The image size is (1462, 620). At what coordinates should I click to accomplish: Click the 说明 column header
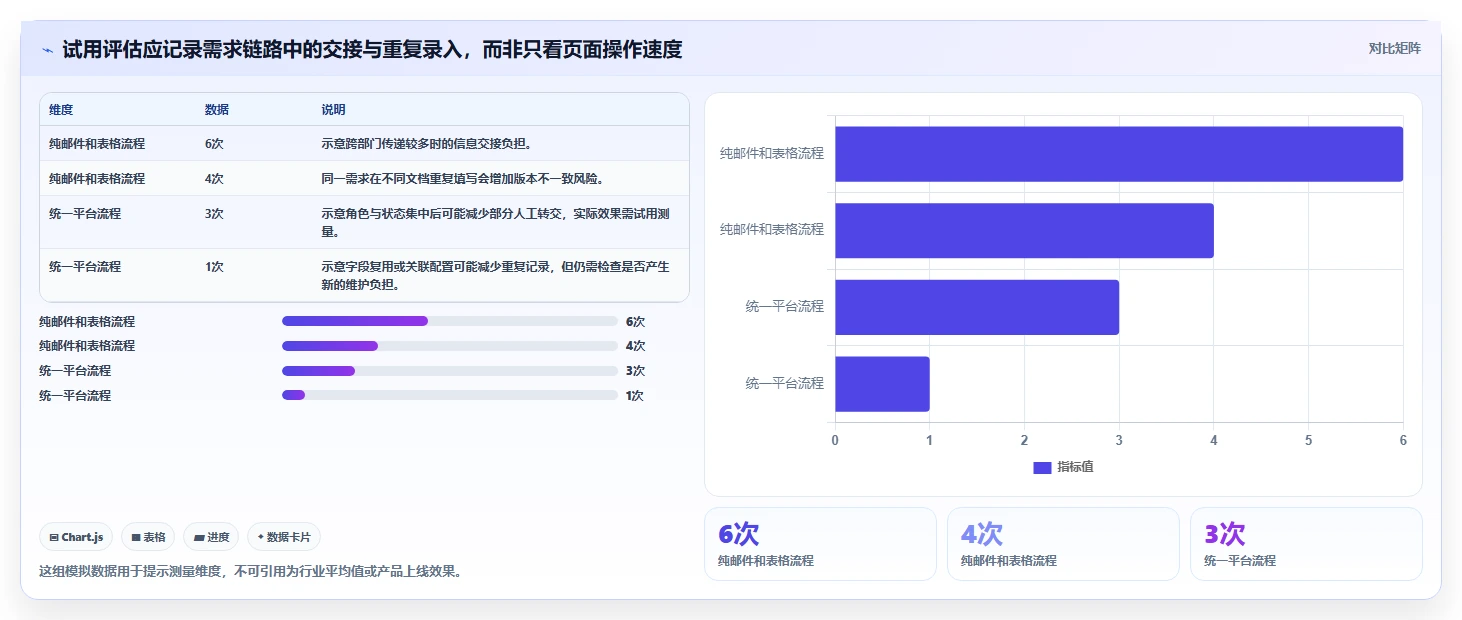click(333, 110)
